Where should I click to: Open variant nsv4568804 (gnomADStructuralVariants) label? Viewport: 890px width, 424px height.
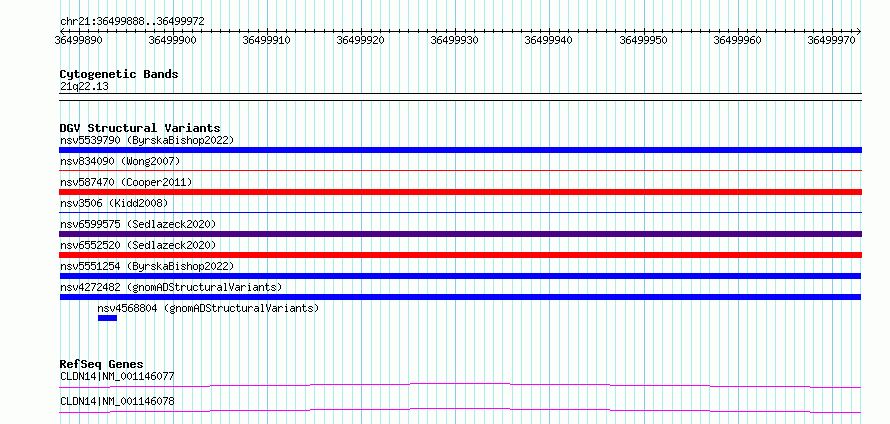[208, 308]
